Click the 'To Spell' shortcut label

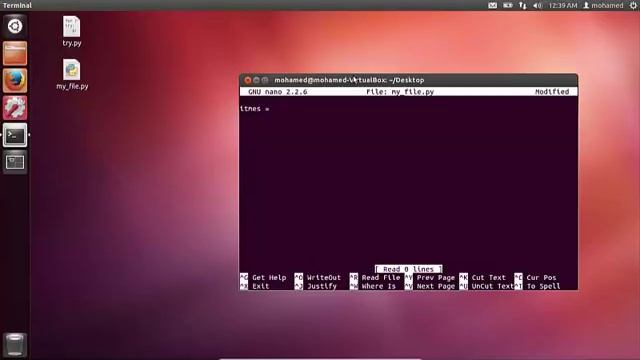[x=543, y=286]
